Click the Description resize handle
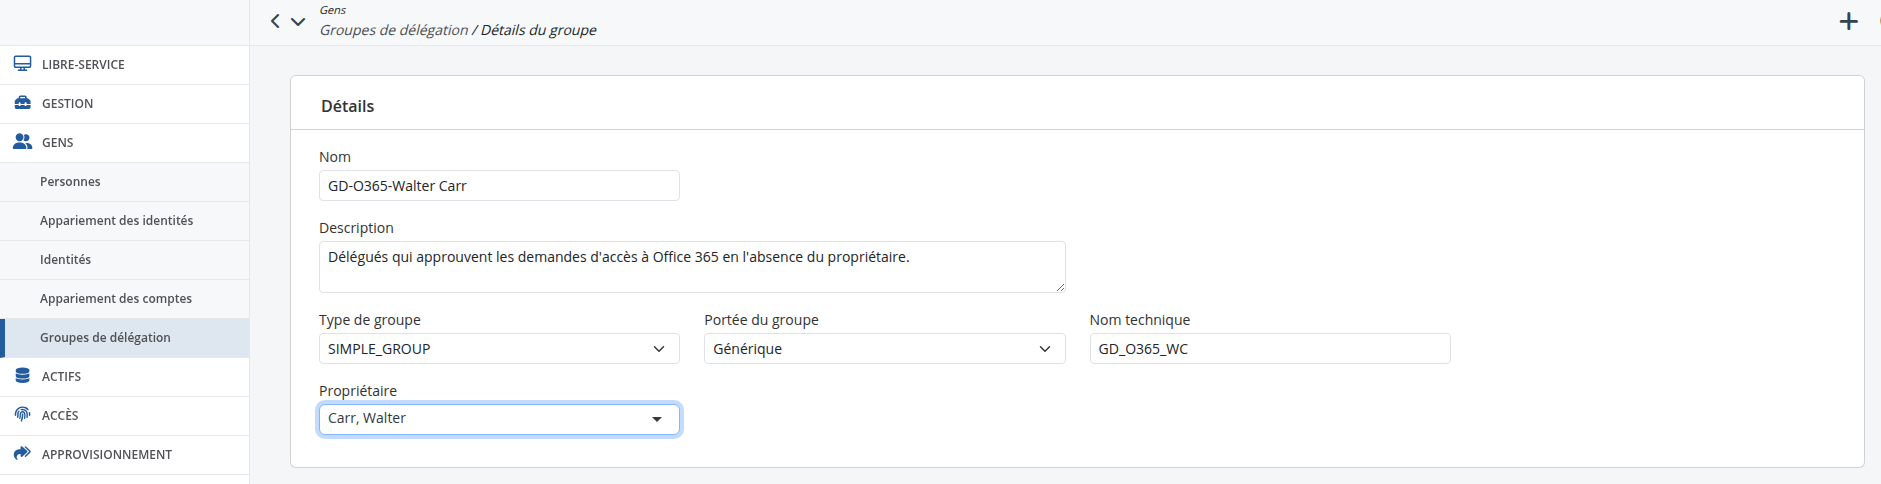Viewport: 1881px width, 484px height. [x=1059, y=287]
